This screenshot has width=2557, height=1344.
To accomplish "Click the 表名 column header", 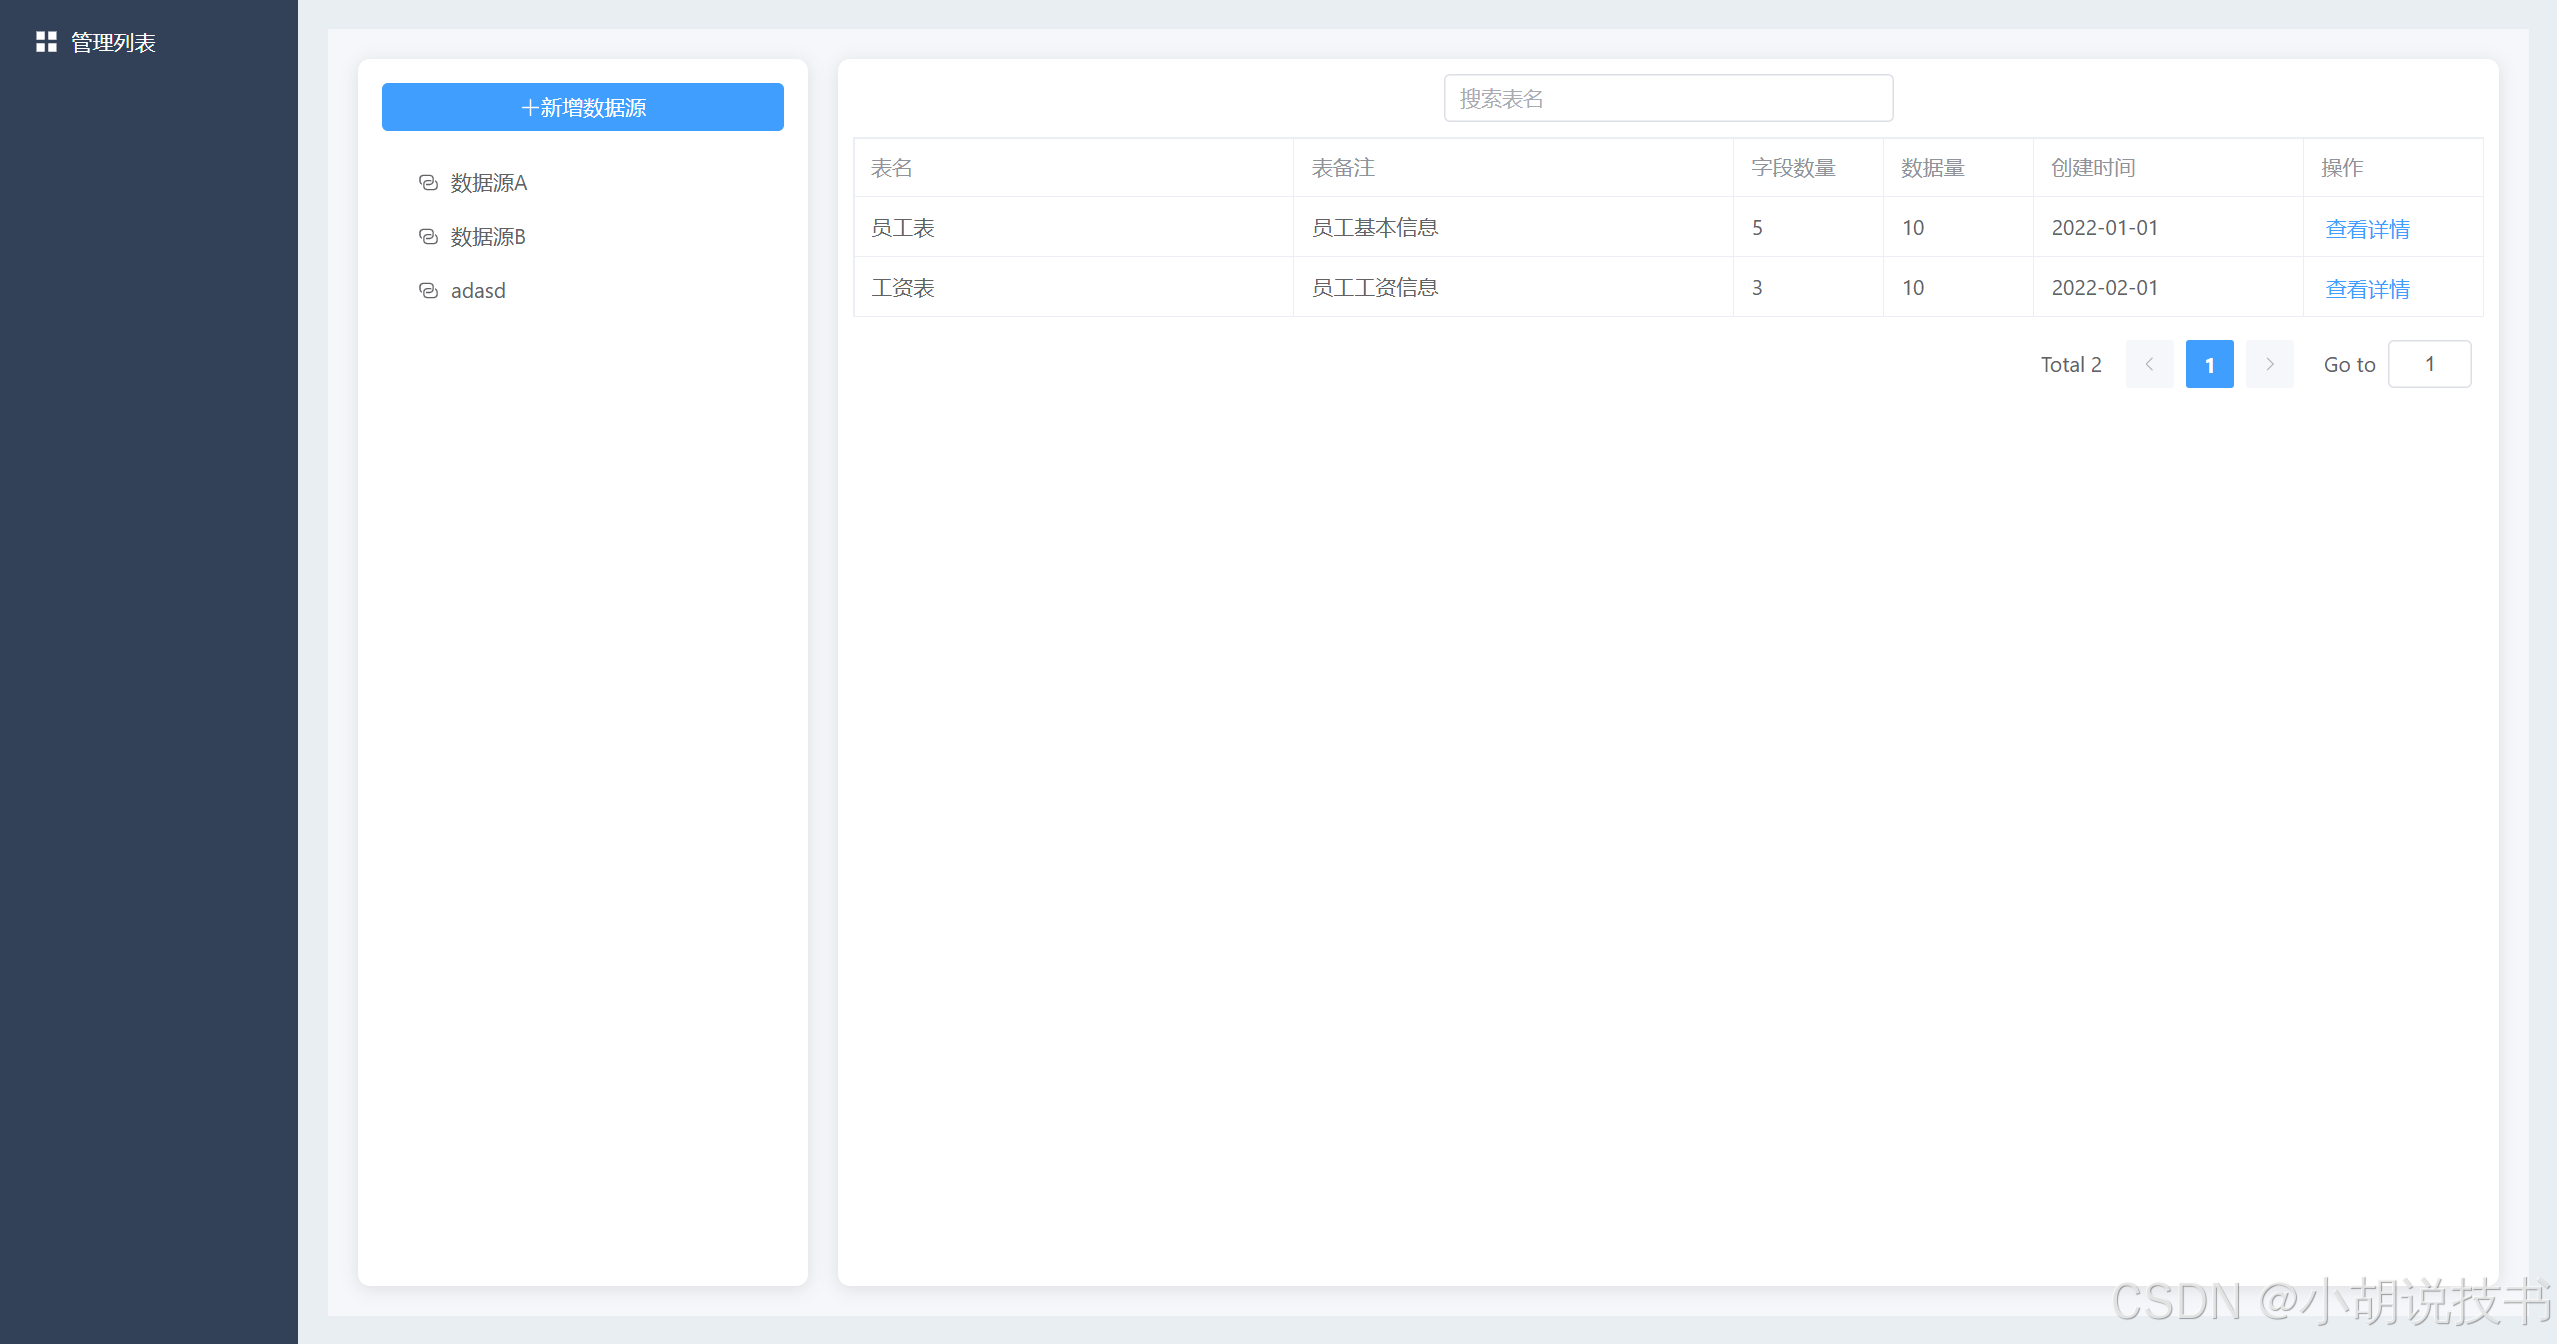I will (x=891, y=168).
